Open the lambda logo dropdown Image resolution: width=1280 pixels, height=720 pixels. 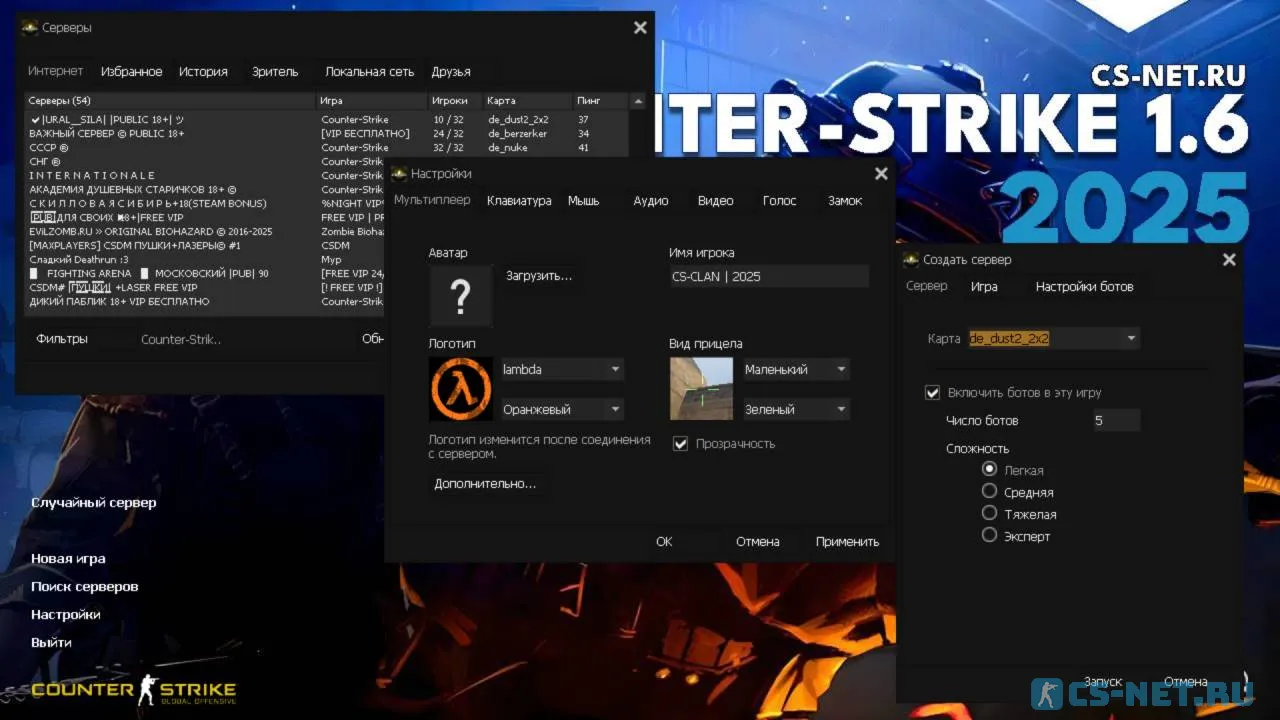click(562, 369)
